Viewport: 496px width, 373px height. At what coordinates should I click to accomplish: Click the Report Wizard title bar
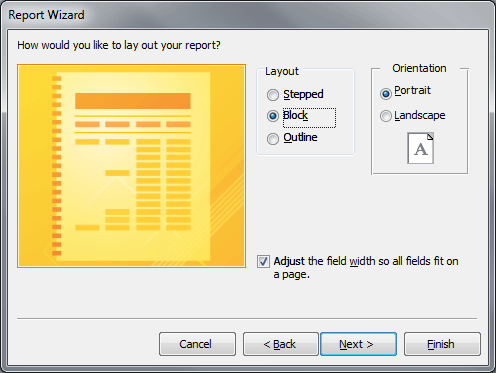pyautogui.click(x=248, y=15)
